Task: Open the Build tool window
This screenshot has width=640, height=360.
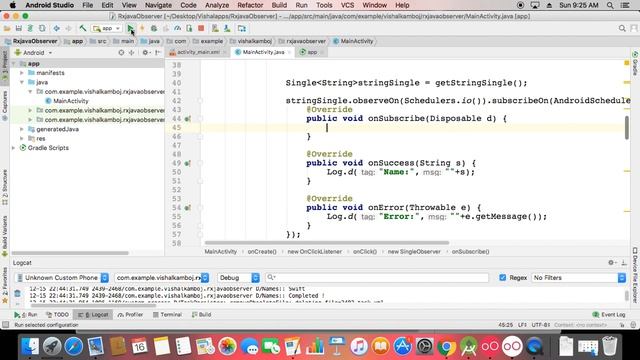Action: coord(201,315)
